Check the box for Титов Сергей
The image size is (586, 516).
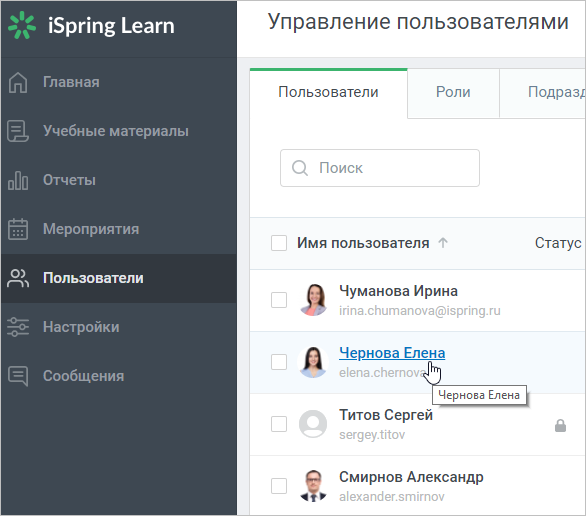(279, 424)
